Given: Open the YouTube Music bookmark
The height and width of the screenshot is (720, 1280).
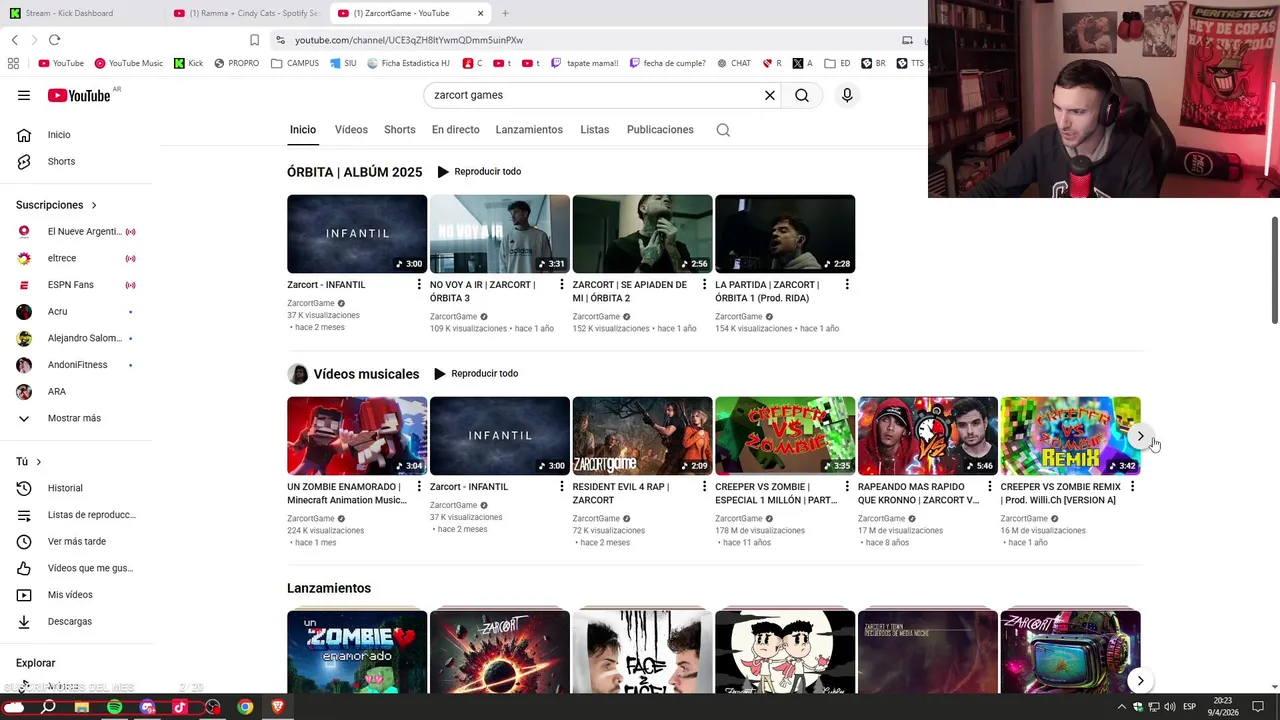Looking at the screenshot, I should 128,63.
